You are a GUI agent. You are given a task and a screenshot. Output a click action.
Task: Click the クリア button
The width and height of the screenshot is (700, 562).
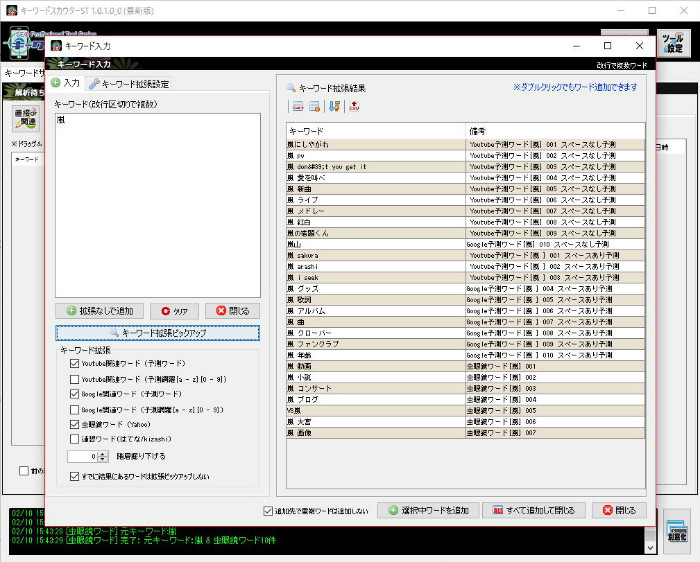point(174,311)
